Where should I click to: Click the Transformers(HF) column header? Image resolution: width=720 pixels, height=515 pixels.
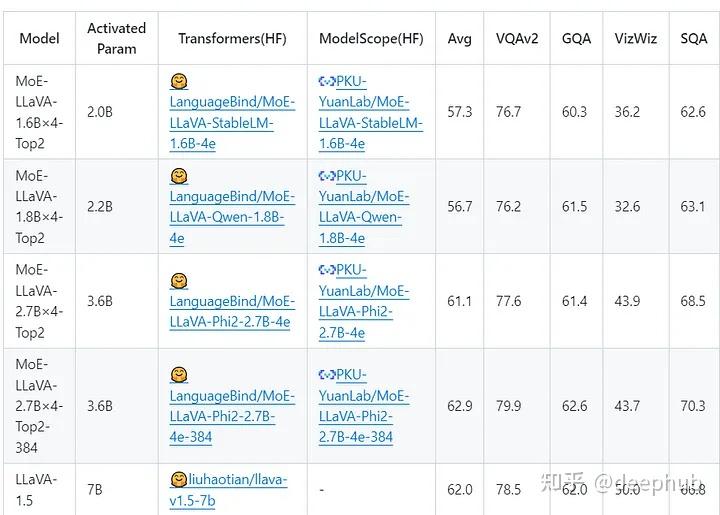(232, 39)
